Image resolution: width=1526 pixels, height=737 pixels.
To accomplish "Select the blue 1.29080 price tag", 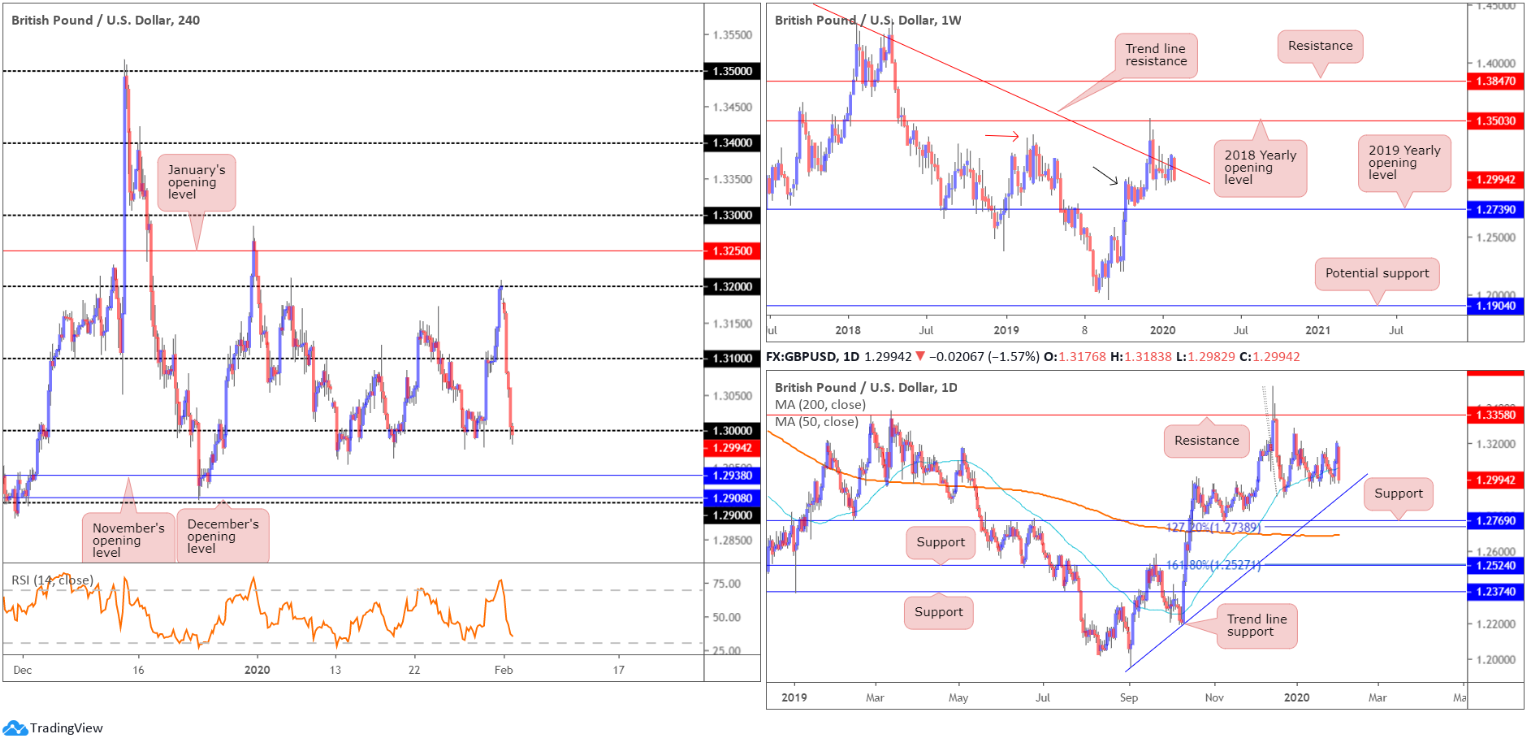I will 734,497.
